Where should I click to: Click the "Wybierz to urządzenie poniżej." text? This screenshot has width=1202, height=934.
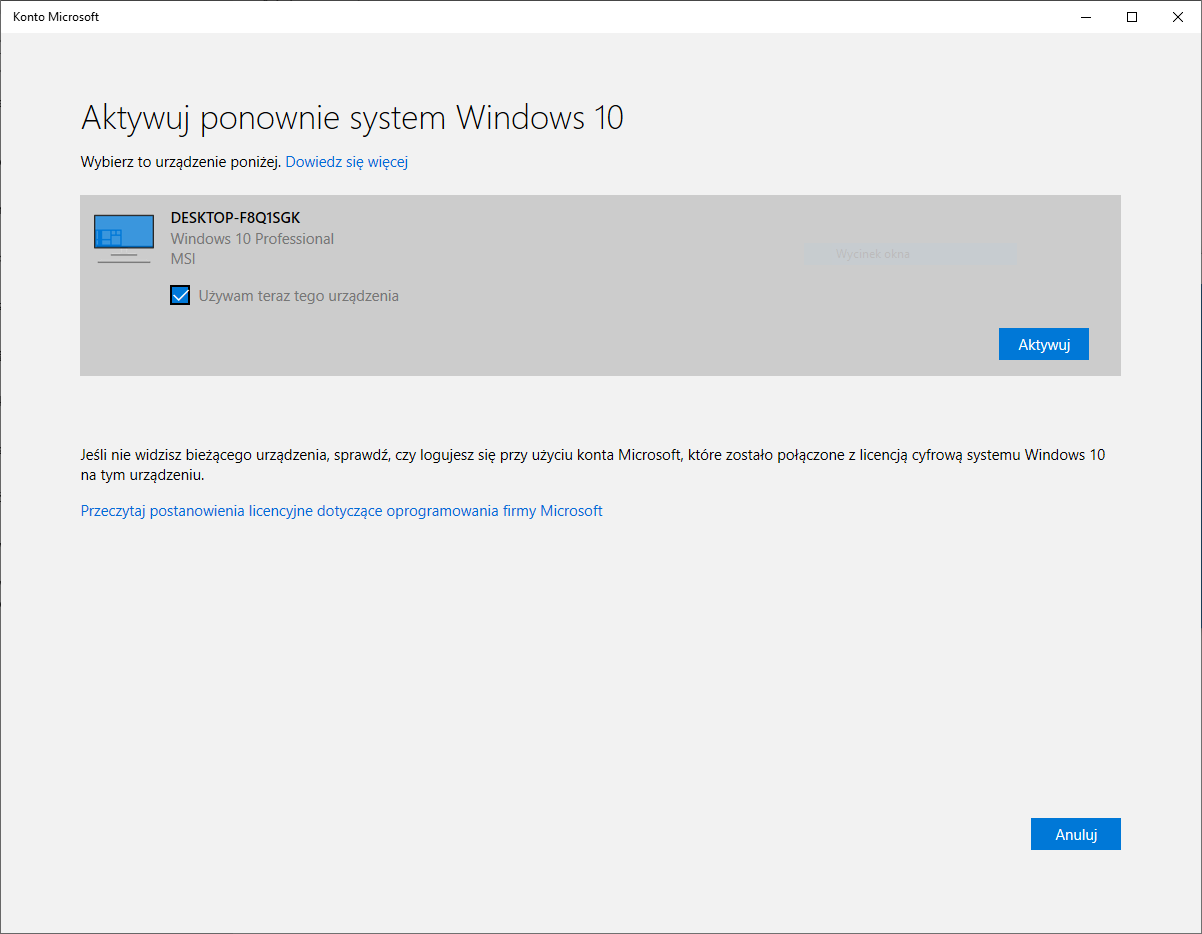pos(181,161)
